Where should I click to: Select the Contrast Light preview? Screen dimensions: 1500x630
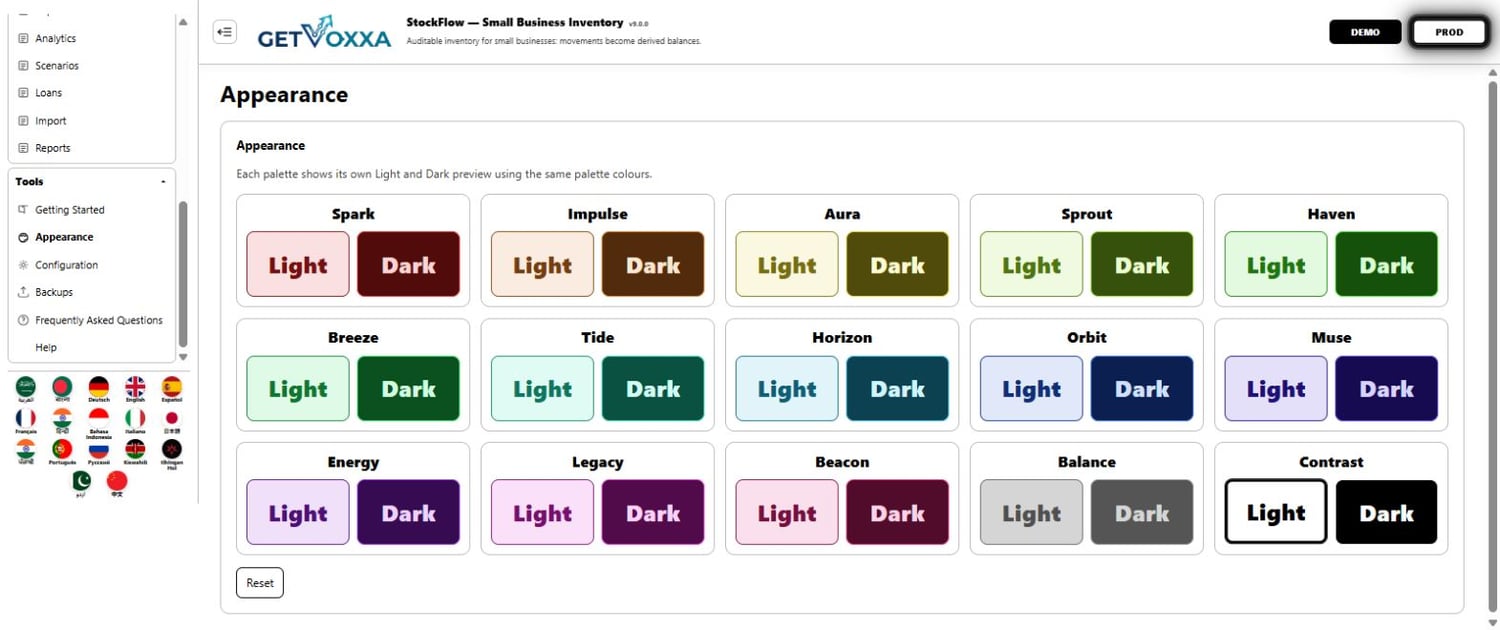click(1276, 512)
